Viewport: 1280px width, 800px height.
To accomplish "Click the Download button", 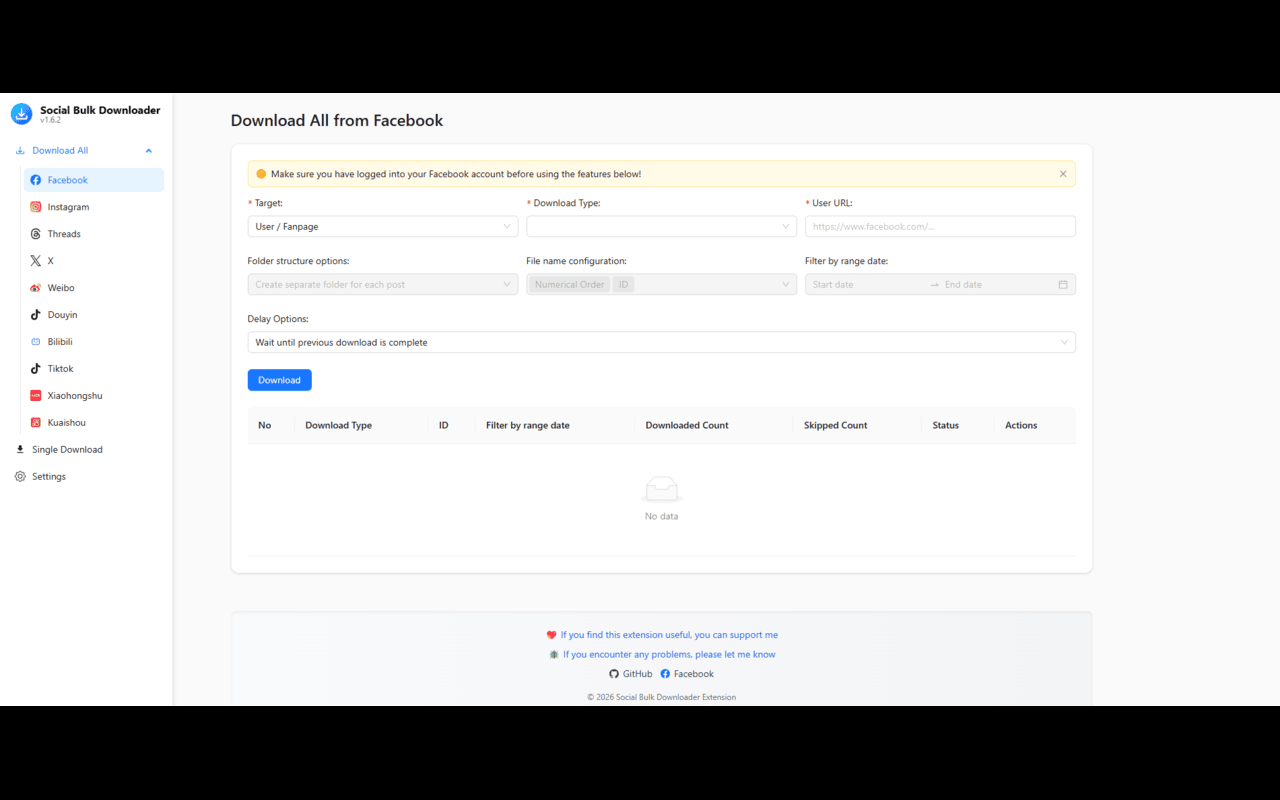I will (x=279, y=379).
